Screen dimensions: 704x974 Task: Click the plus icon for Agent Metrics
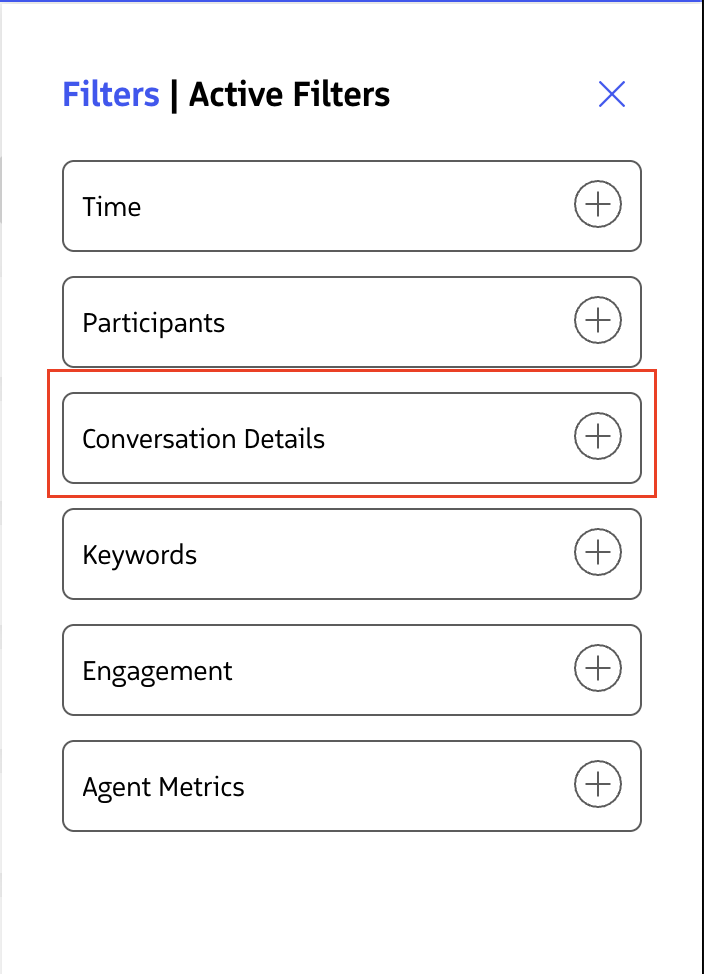click(597, 784)
